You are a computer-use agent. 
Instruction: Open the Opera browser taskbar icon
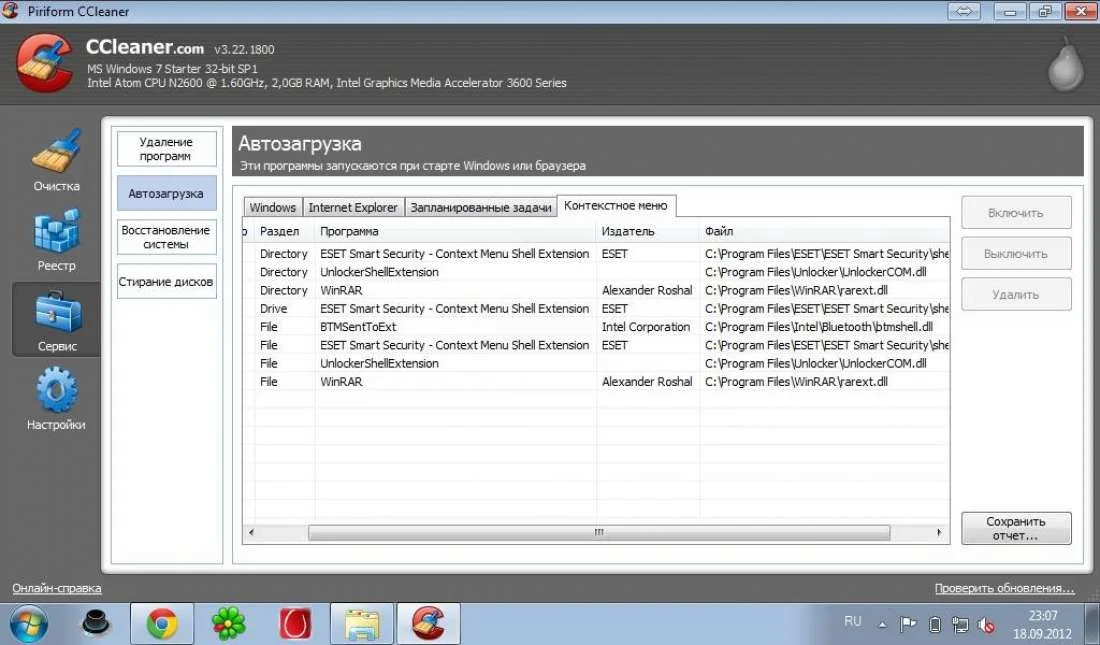click(295, 623)
